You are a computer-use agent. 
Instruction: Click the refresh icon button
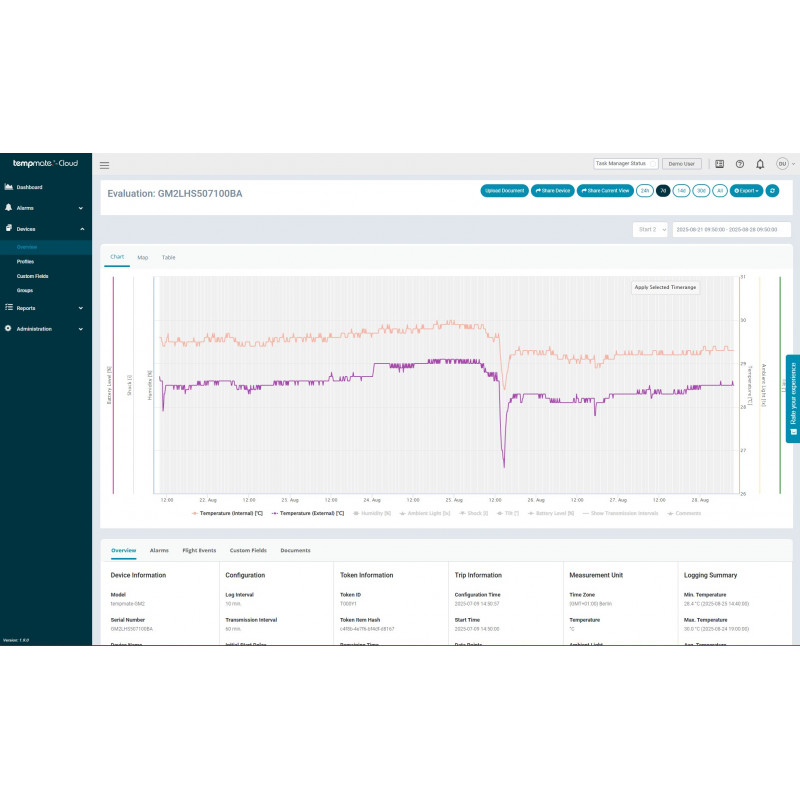pyautogui.click(x=772, y=190)
